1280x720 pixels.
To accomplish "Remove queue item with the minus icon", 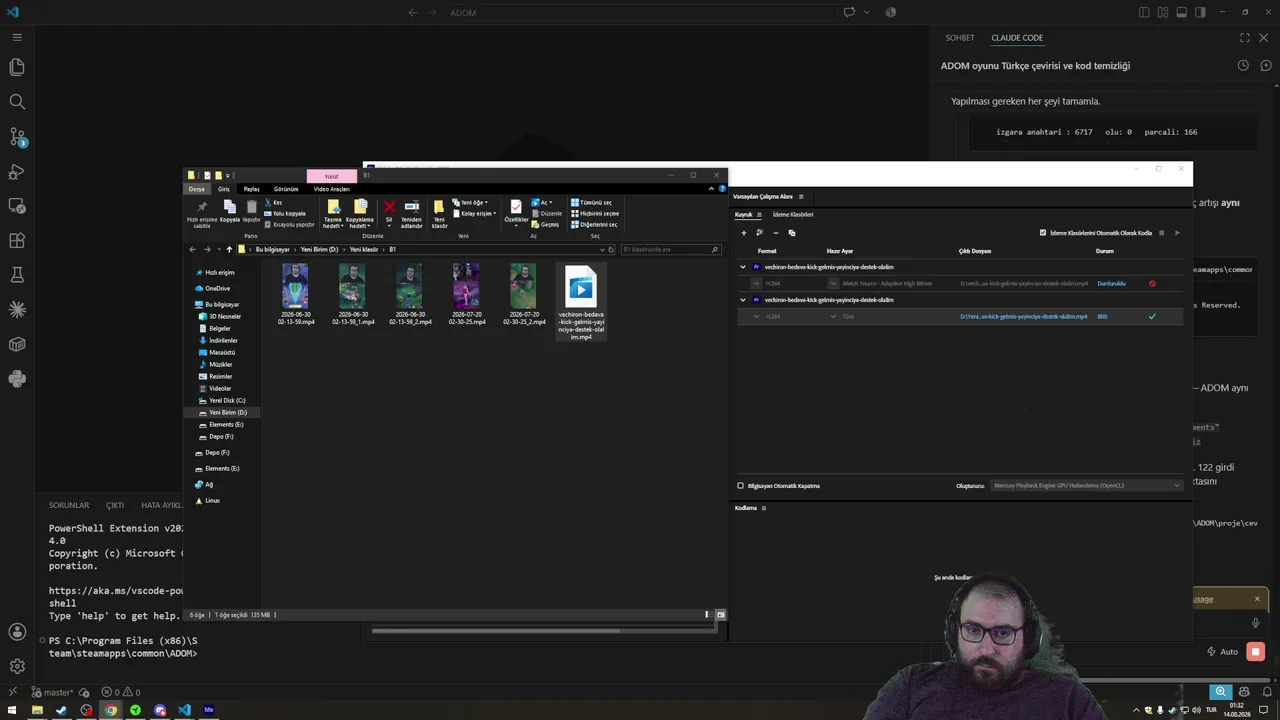I will [775, 233].
